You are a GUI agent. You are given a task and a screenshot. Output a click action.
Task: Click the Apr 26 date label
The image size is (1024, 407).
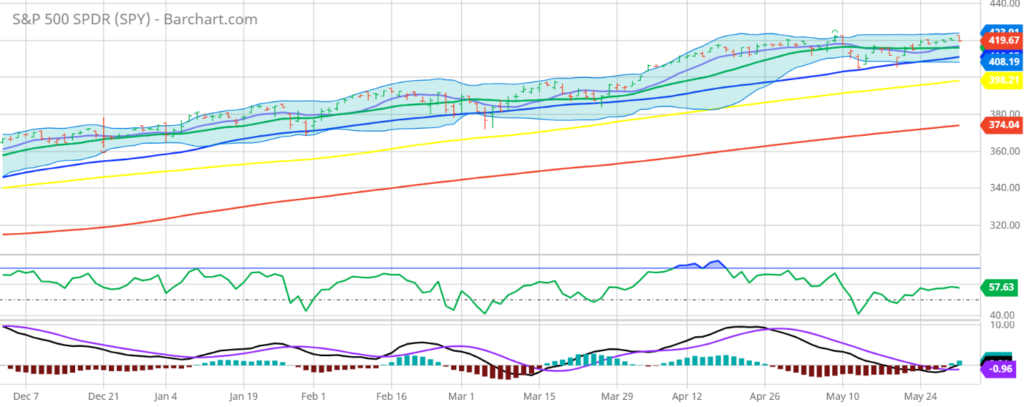tap(765, 396)
